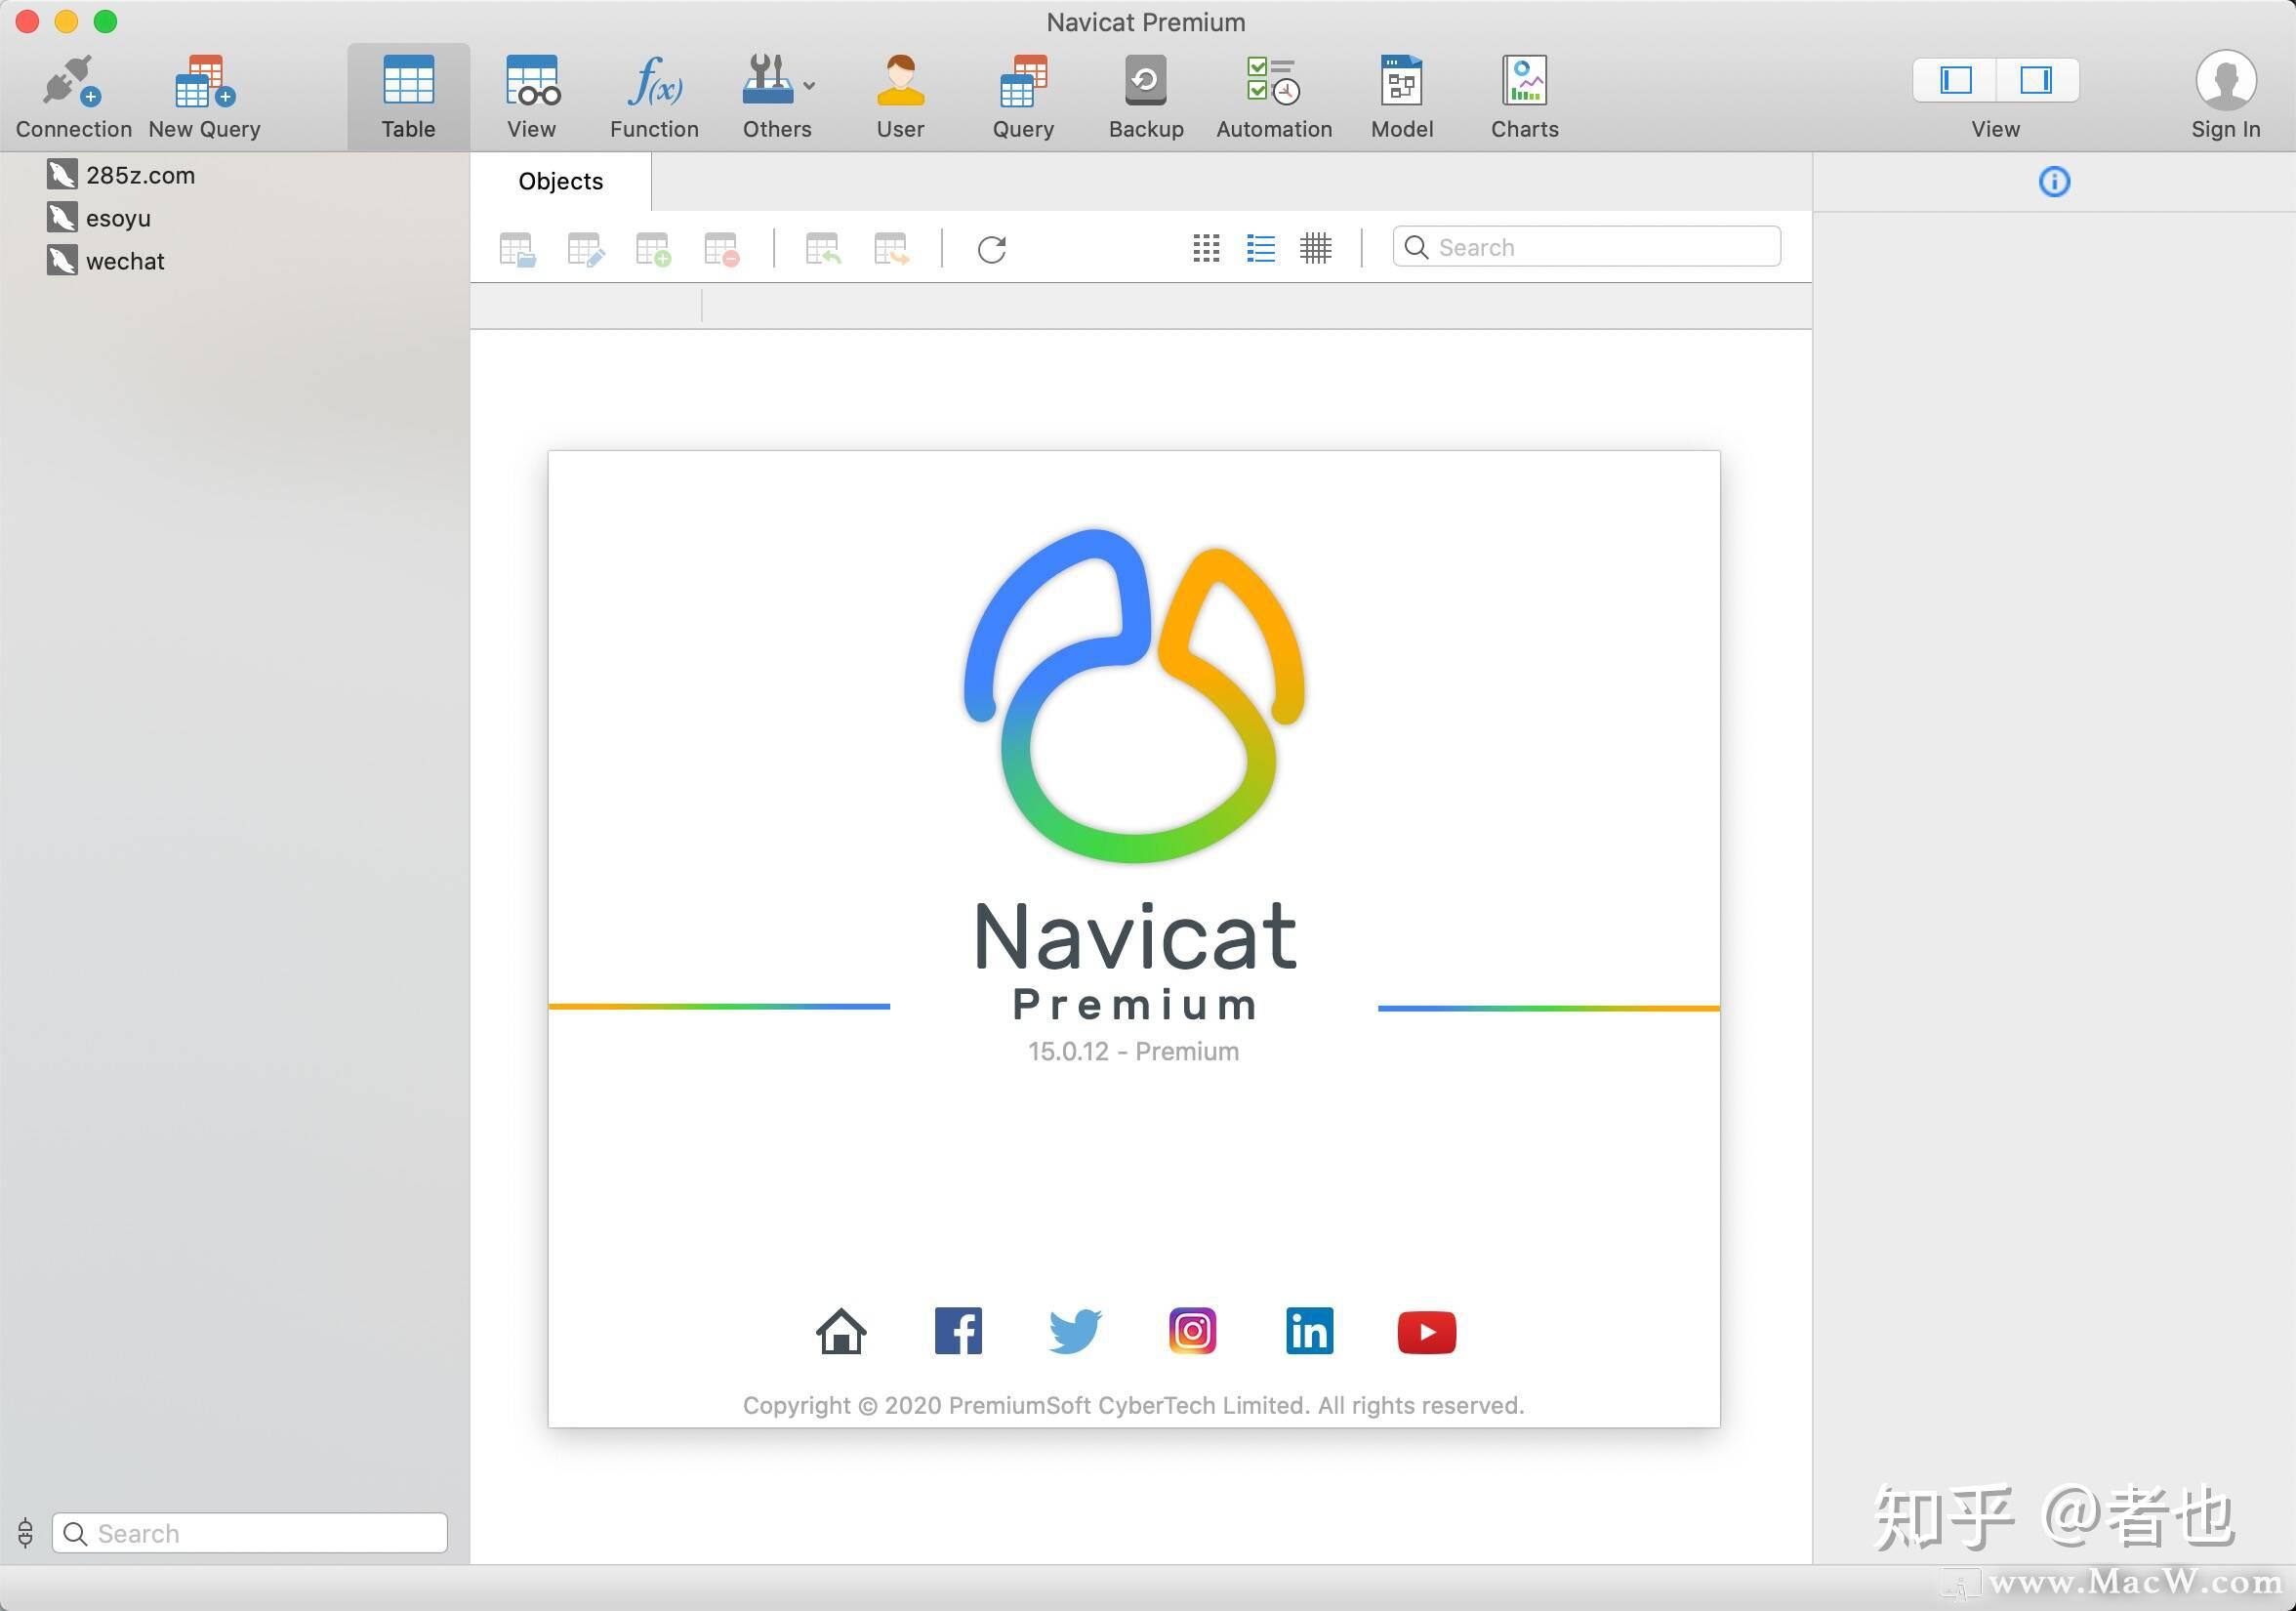Switch to list view mode
This screenshot has width=2296, height=1611.
tap(1261, 248)
